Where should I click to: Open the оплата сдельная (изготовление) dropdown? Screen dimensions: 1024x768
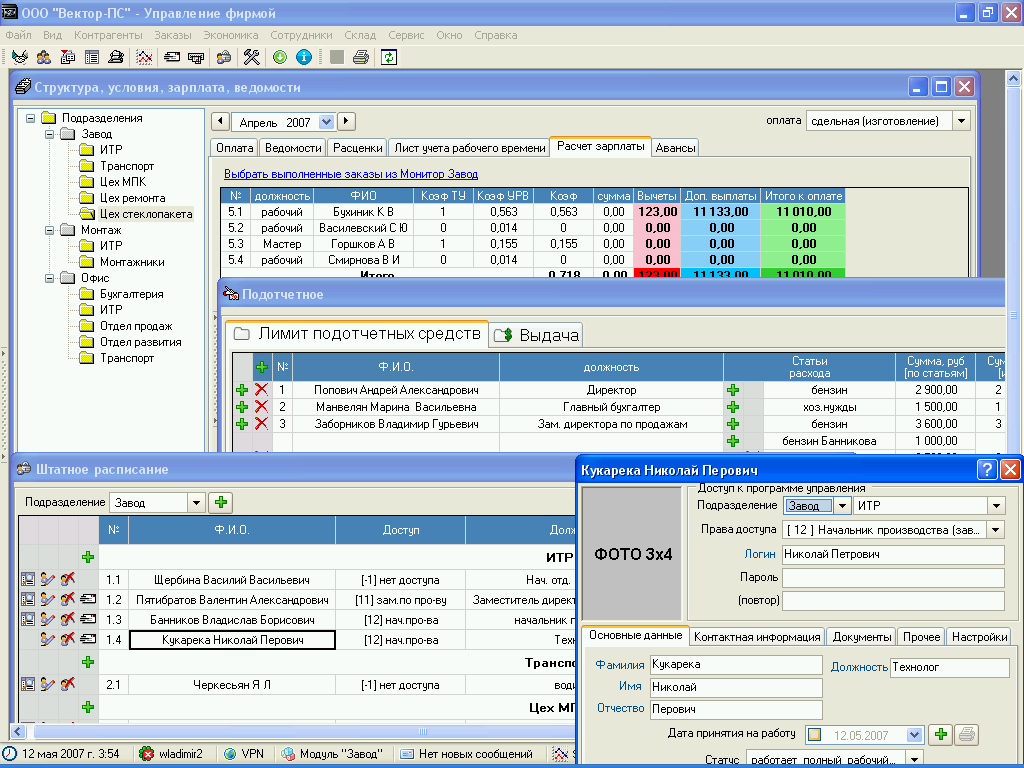pyautogui.click(x=961, y=121)
